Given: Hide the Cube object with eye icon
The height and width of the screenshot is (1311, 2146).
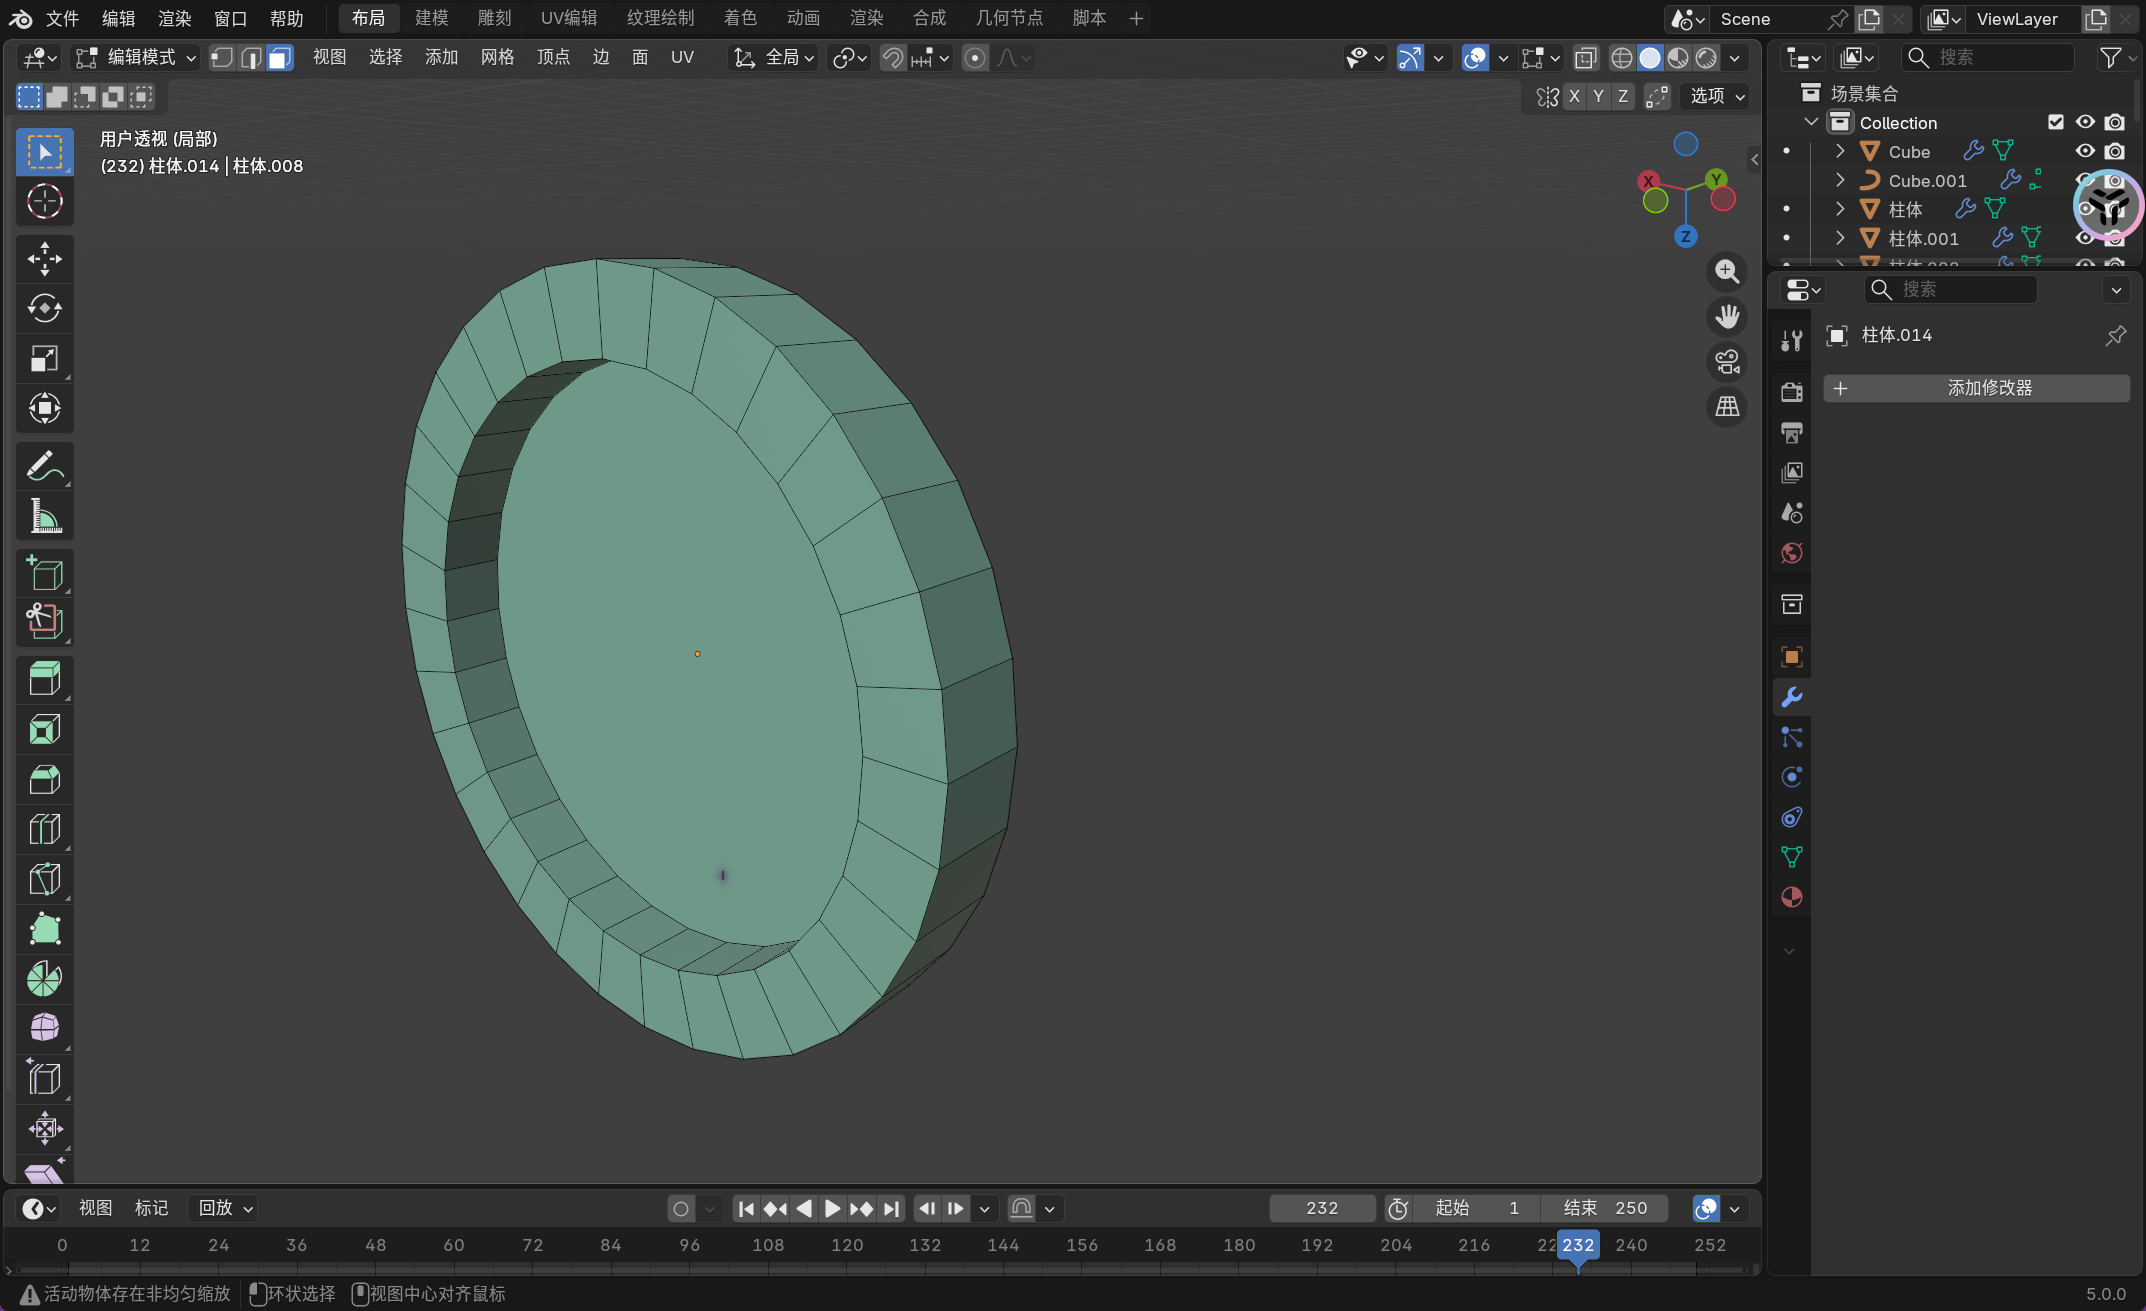Looking at the screenshot, I should tap(2085, 151).
